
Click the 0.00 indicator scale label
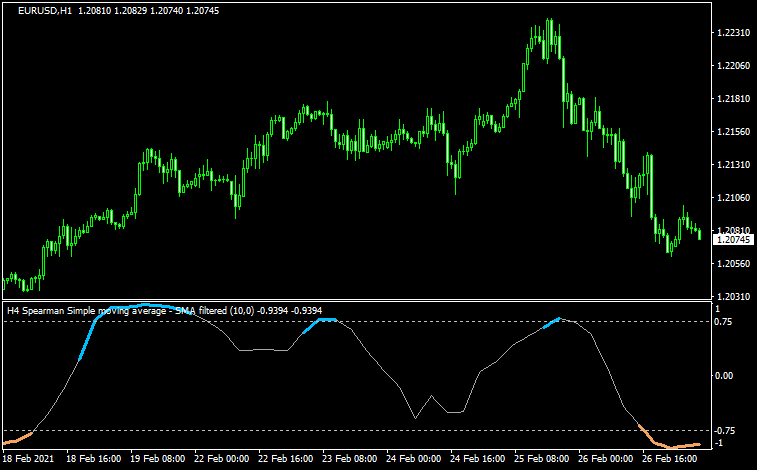point(725,376)
